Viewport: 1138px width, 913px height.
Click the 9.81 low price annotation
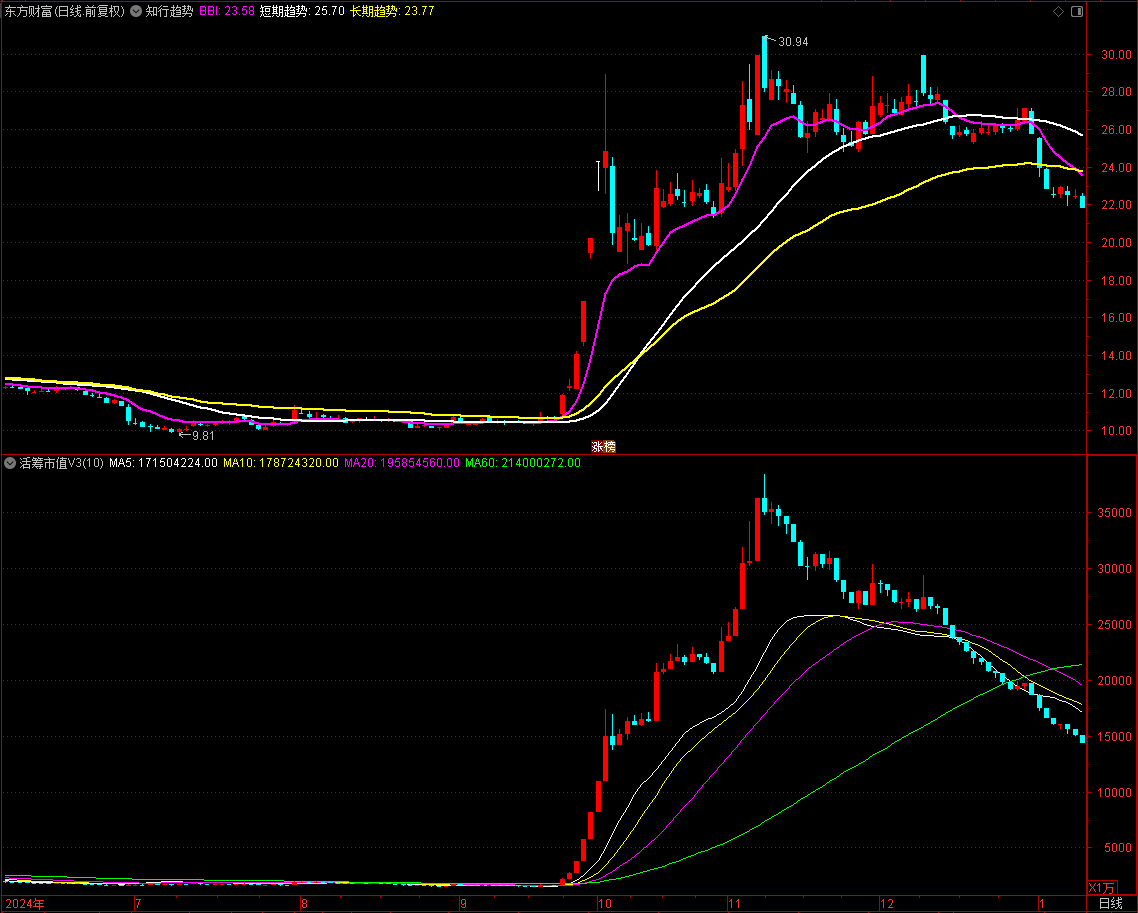(202, 436)
